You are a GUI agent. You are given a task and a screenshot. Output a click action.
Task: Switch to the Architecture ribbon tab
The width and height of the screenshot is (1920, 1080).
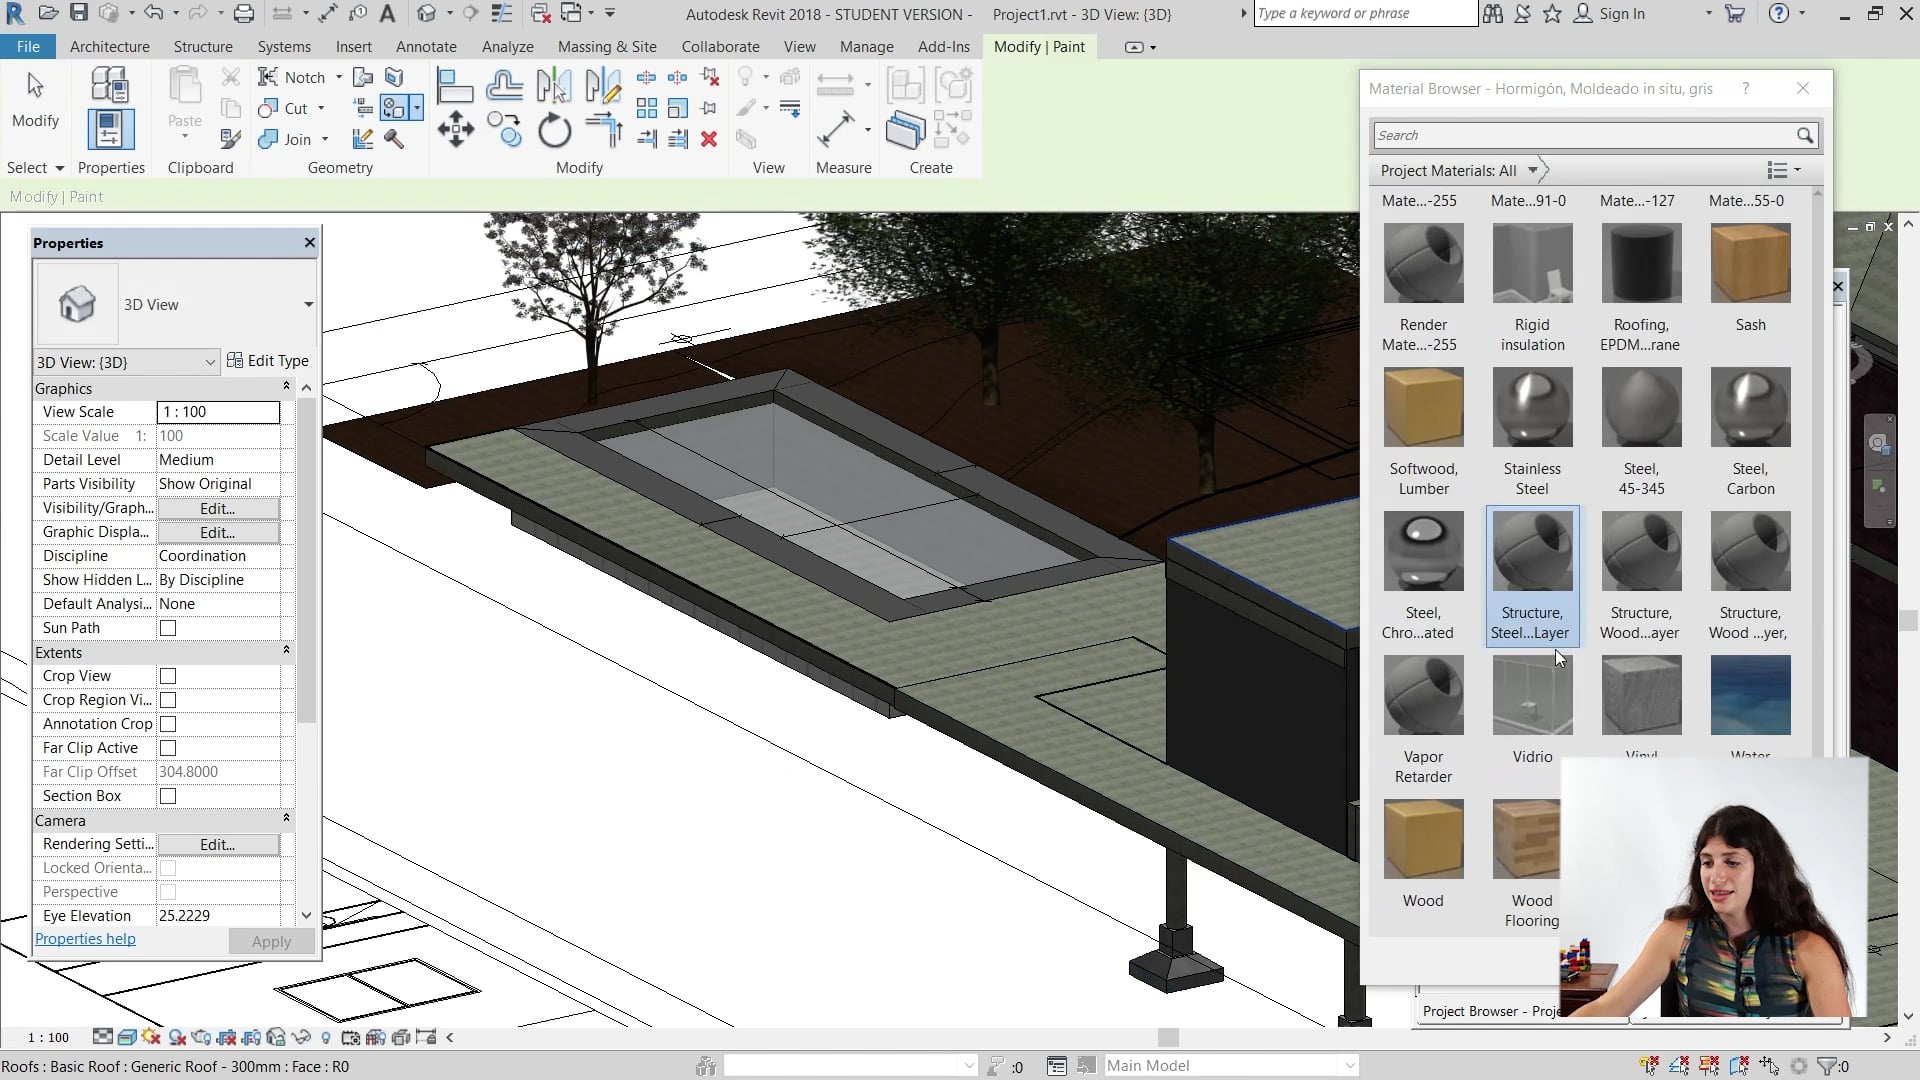109,46
